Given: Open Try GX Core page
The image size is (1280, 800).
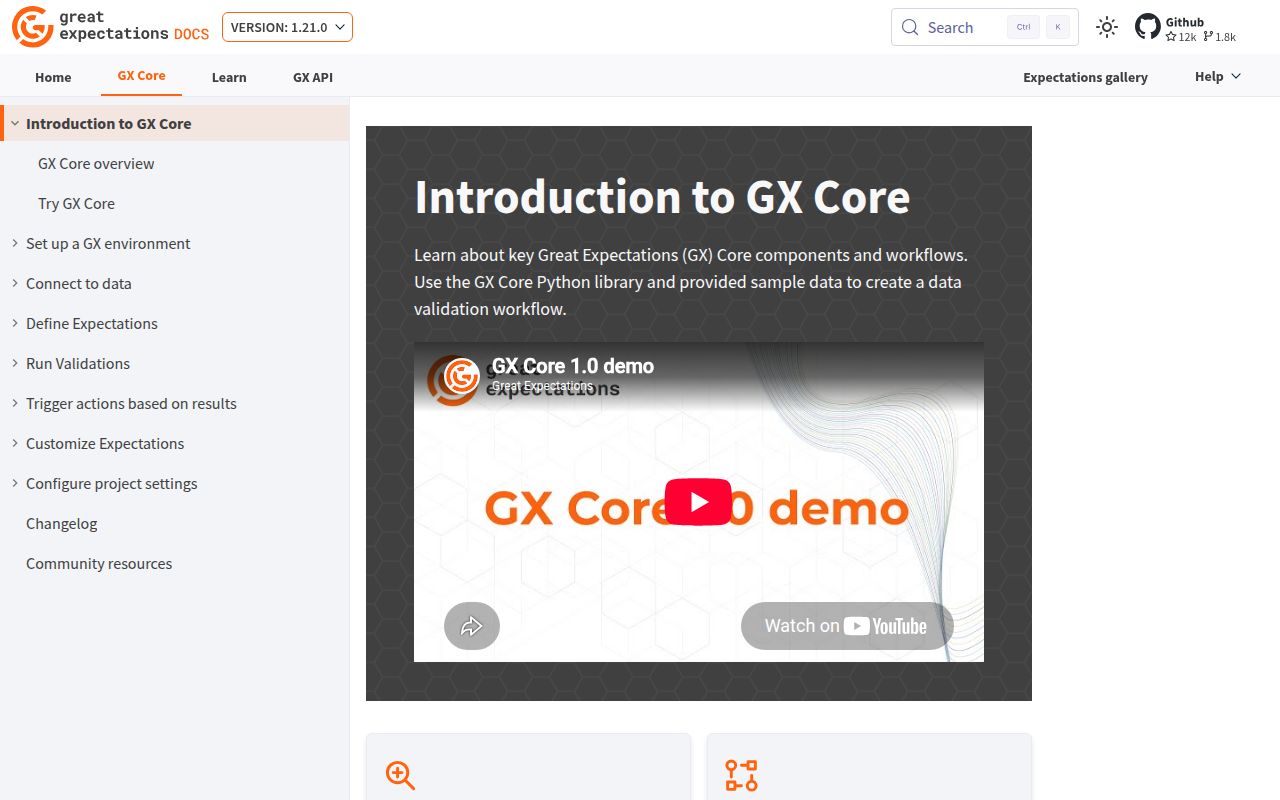Looking at the screenshot, I should tap(76, 203).
